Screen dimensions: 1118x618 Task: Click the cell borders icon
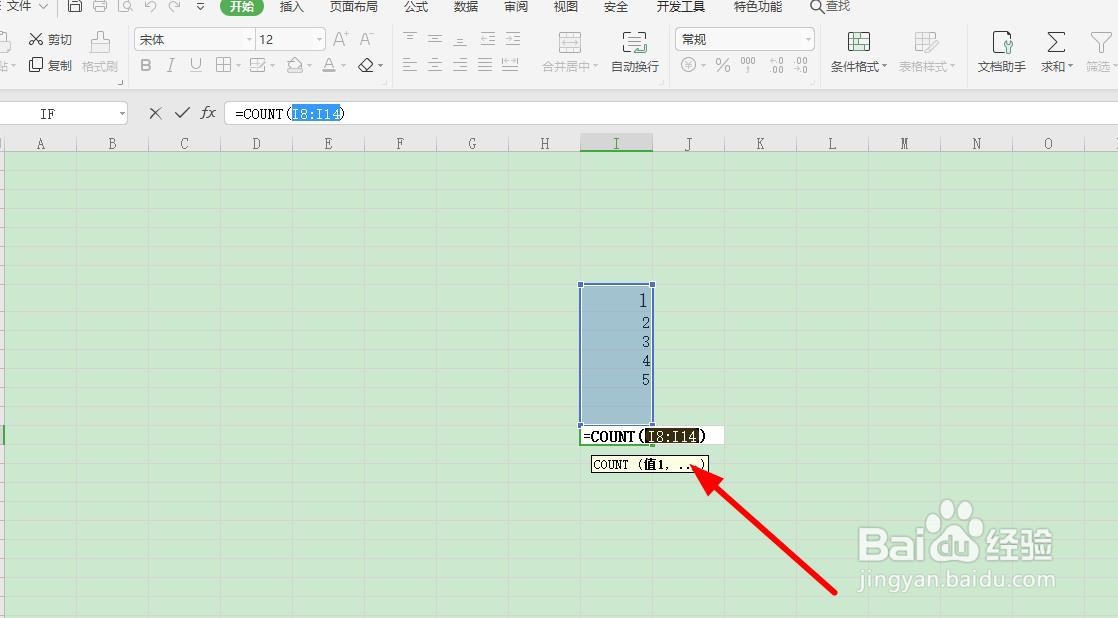[x=223, y=66]
